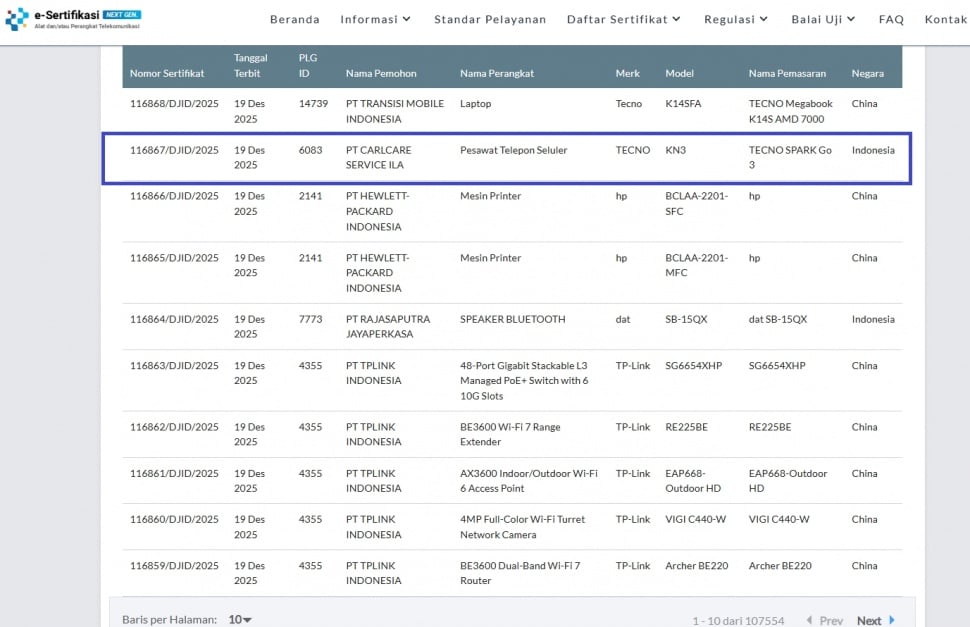Click the Prev page arrow icon

[x=809, y=620]
